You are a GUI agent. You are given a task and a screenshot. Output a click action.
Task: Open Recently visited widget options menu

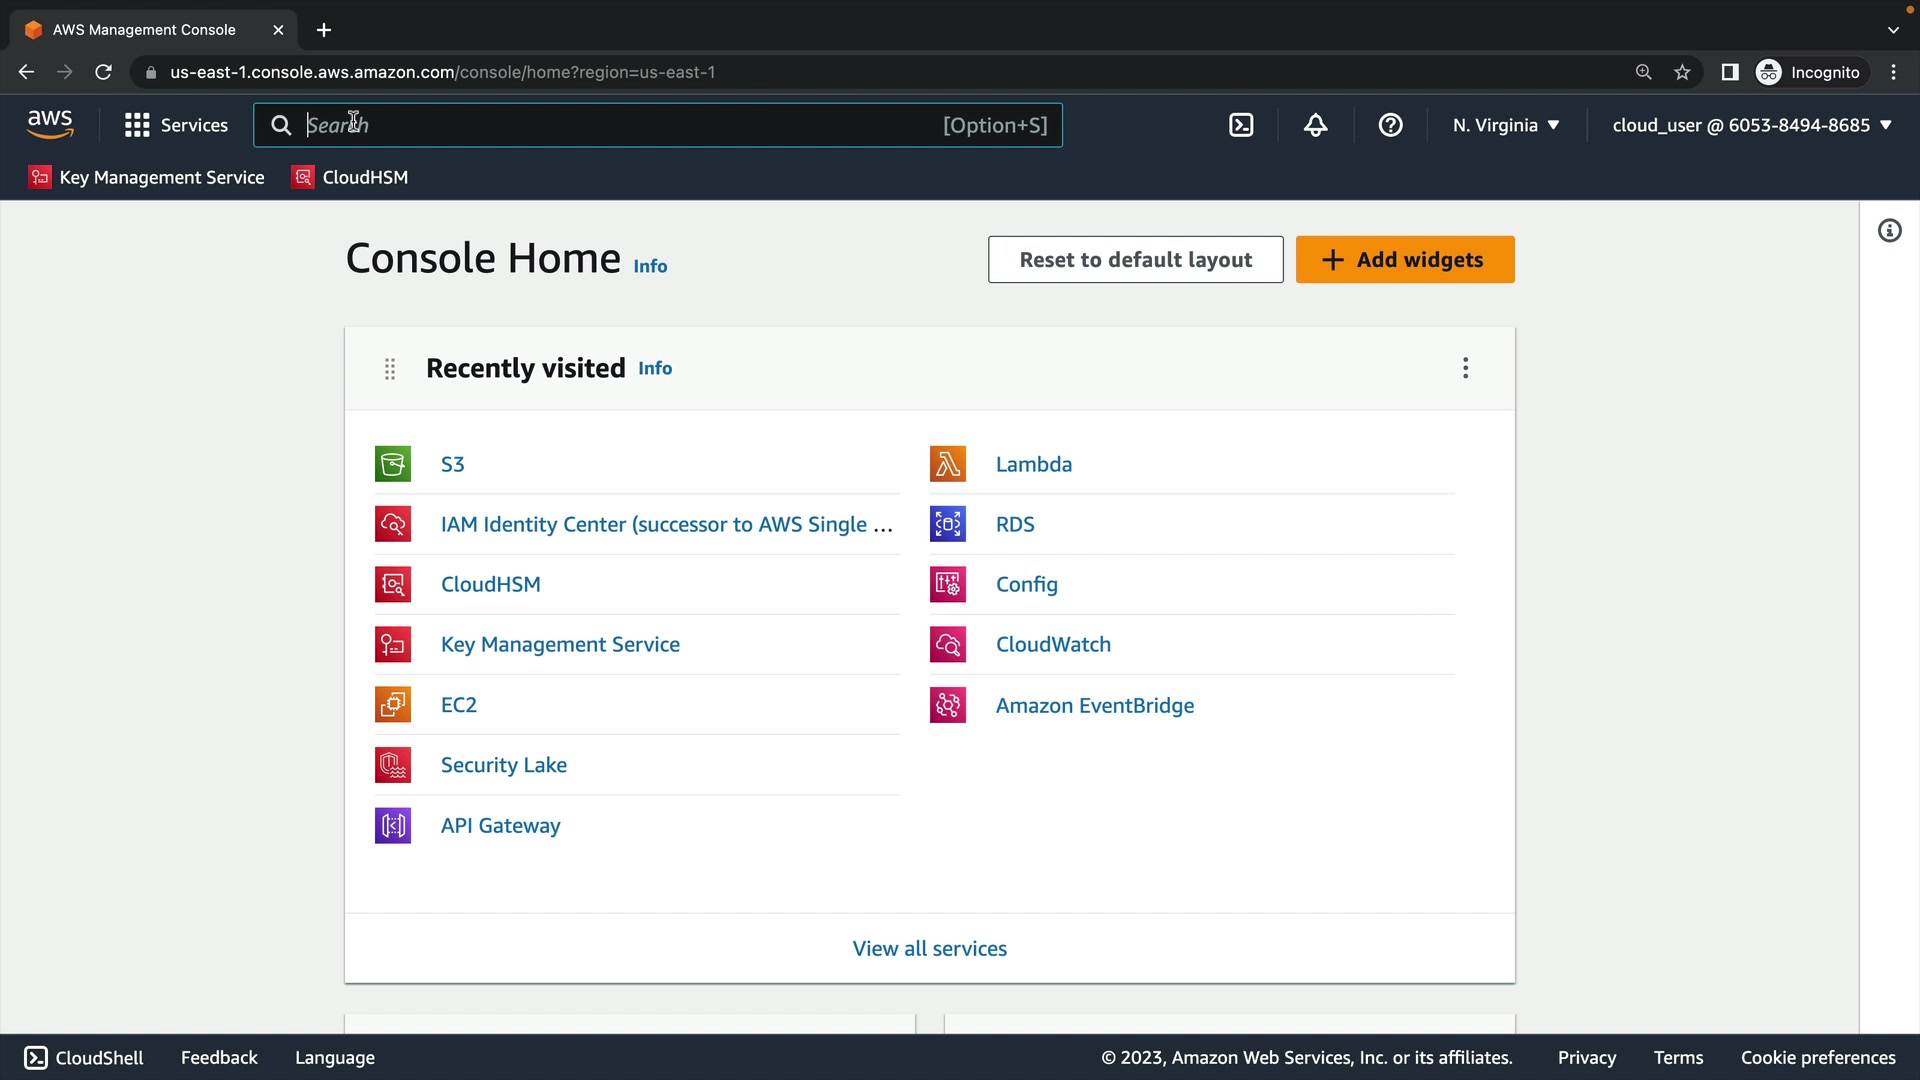tap(1465, 368)
